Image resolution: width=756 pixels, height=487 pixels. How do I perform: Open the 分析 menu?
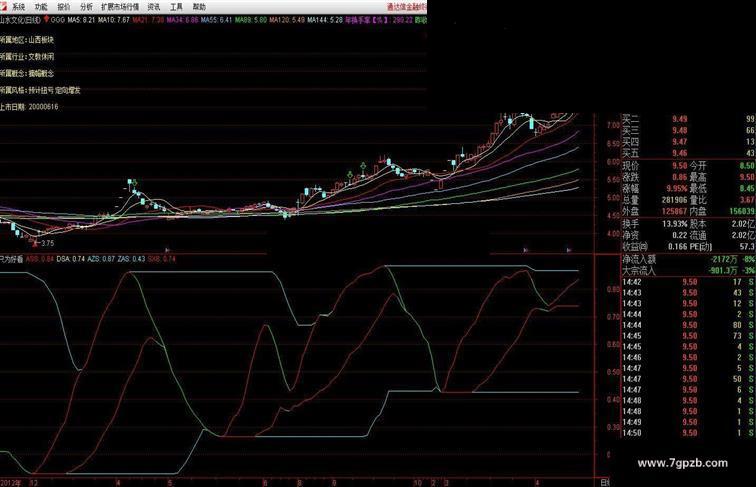click(x=86, y=7)
